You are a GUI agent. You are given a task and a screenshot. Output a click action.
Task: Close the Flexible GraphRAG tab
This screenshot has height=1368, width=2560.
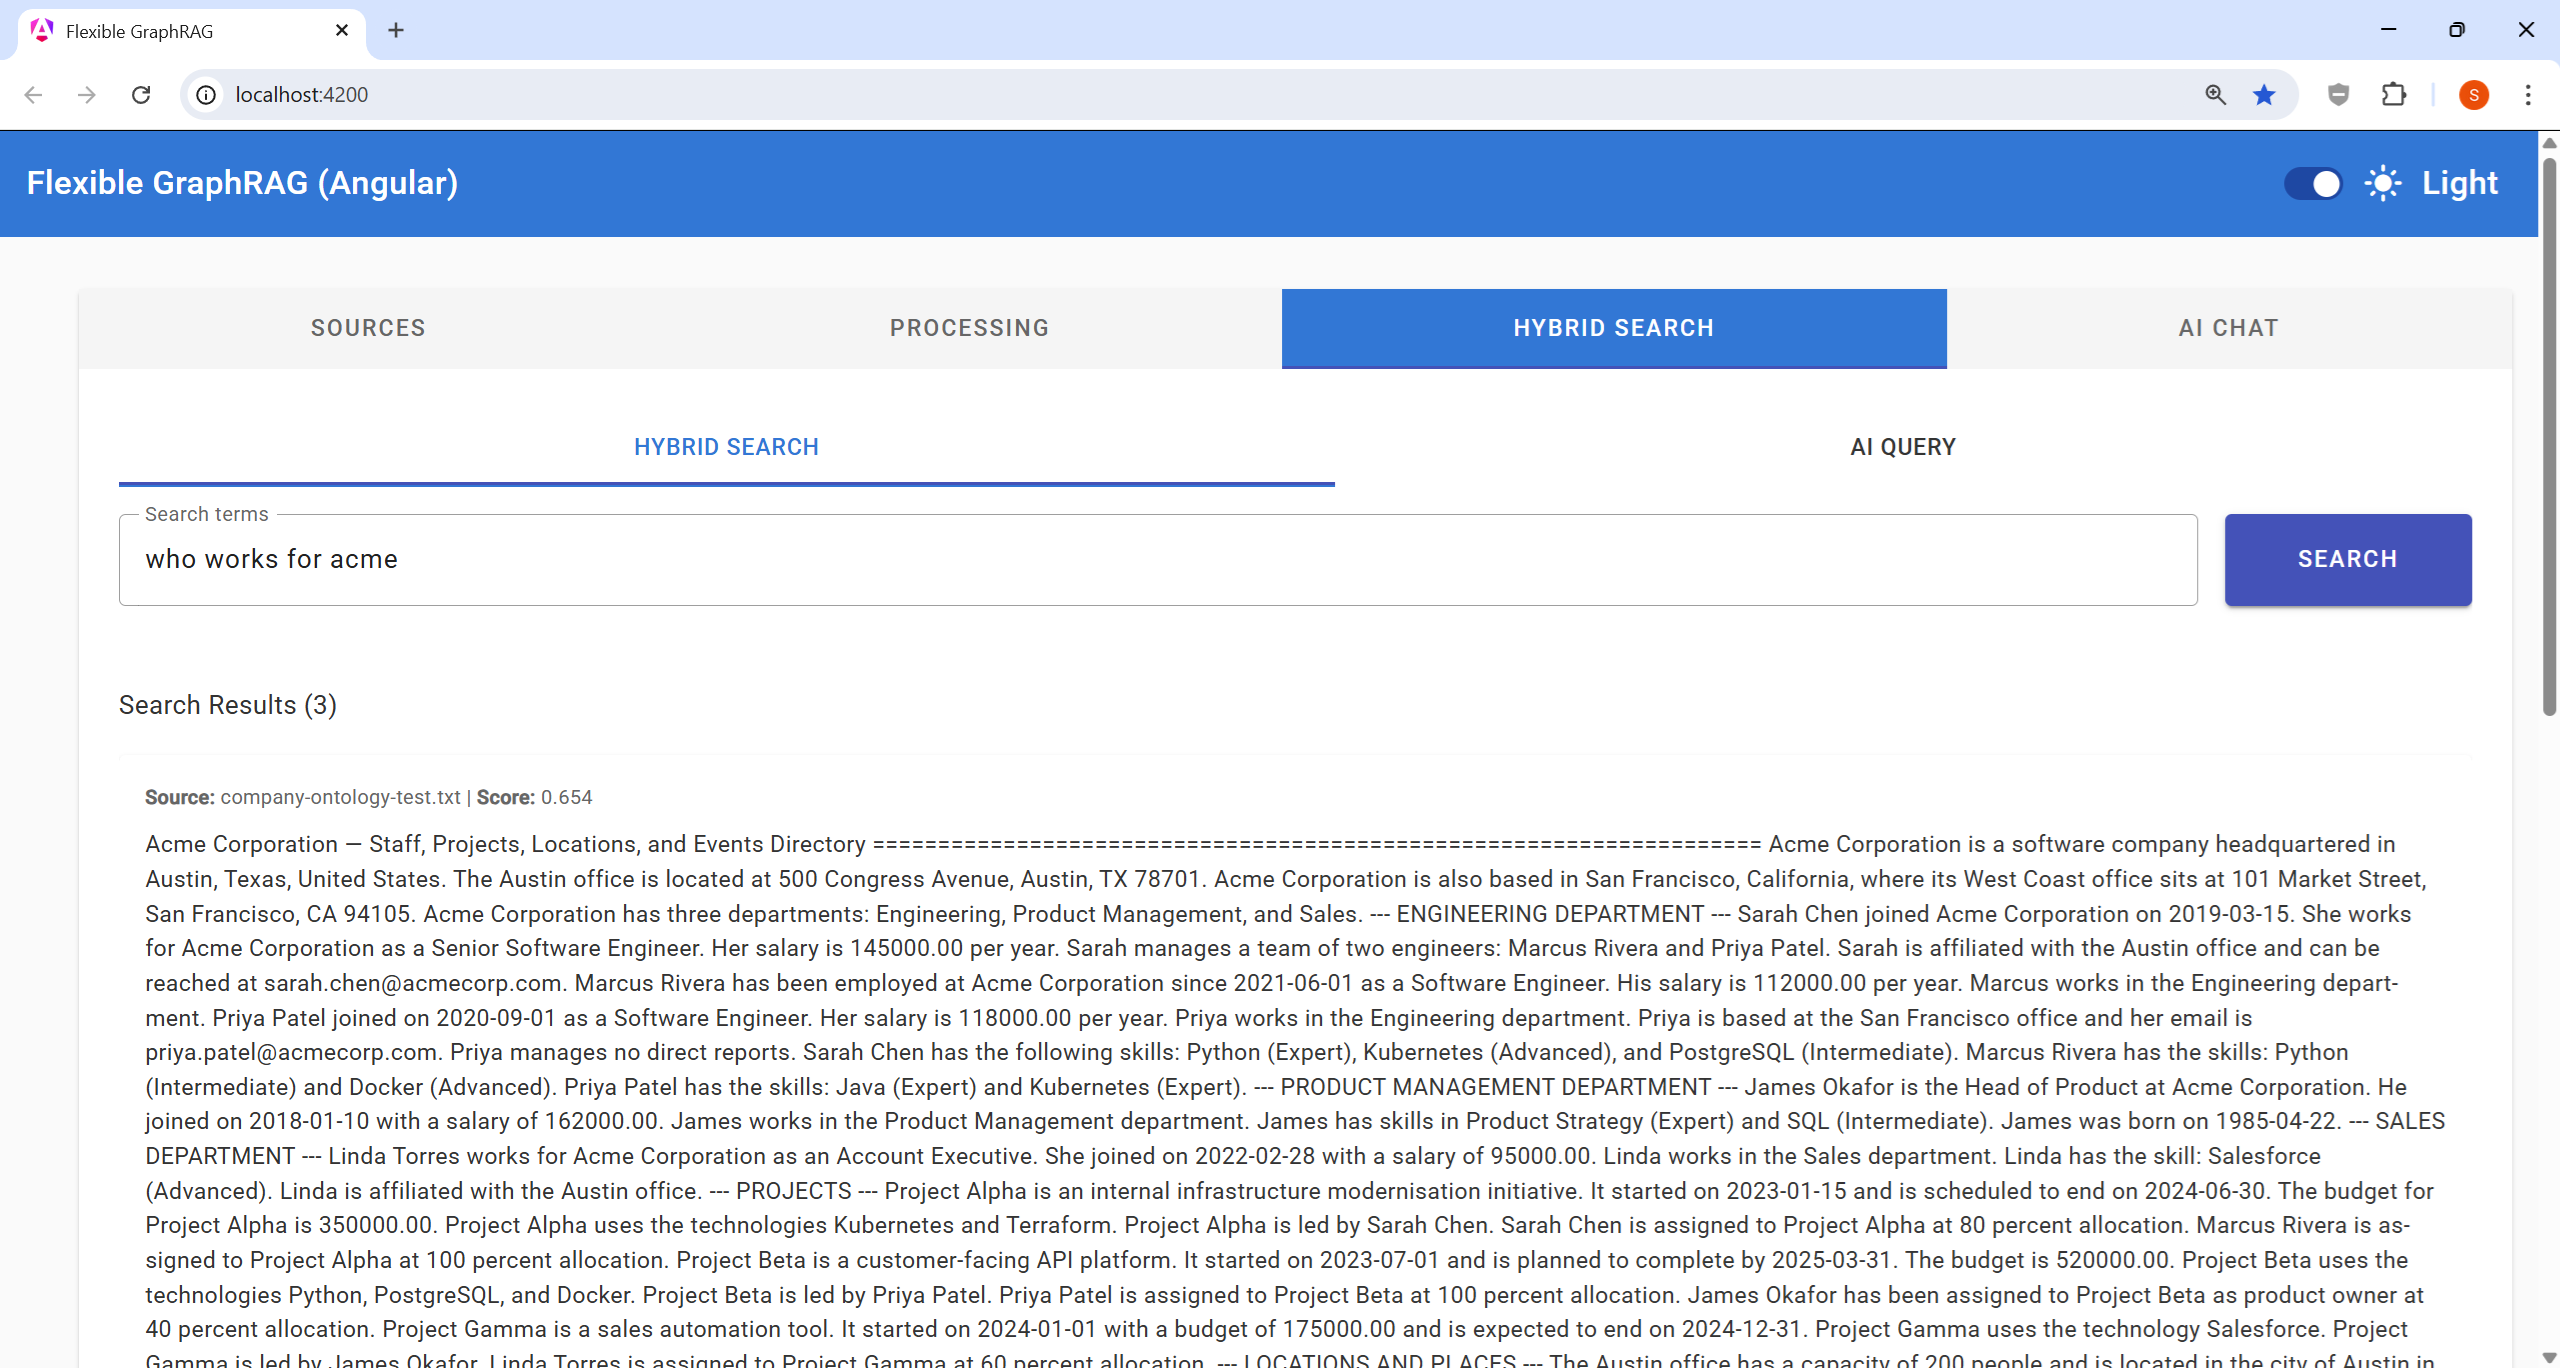tap(342, 31)
